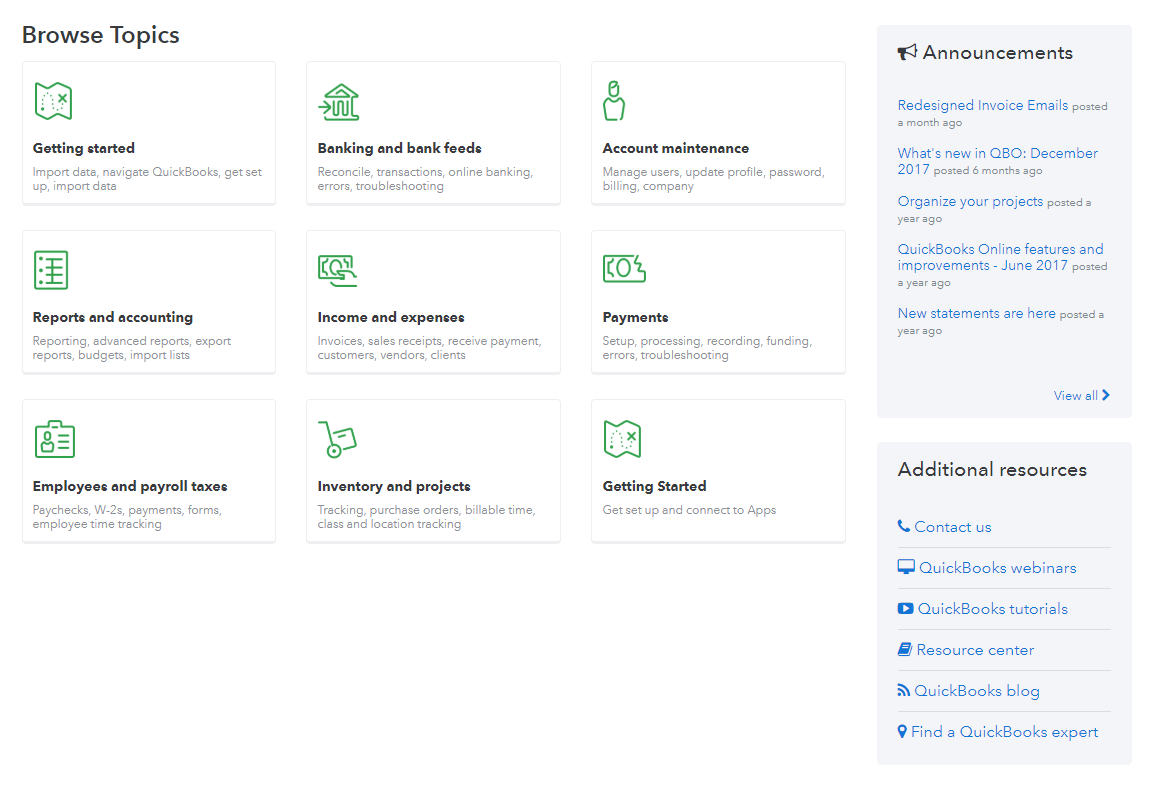Click the hand truck icon for Inventory and projects
This screenshot has width=1153, height=786.
337,439
